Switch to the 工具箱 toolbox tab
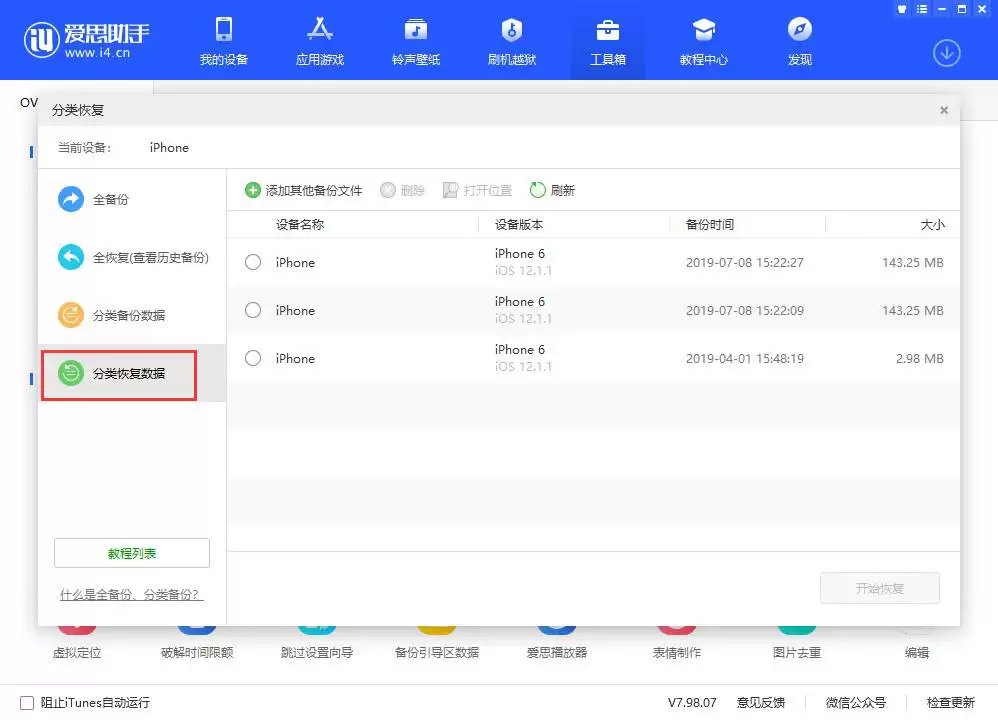This screenshot has height=720, width=998. 608,41
